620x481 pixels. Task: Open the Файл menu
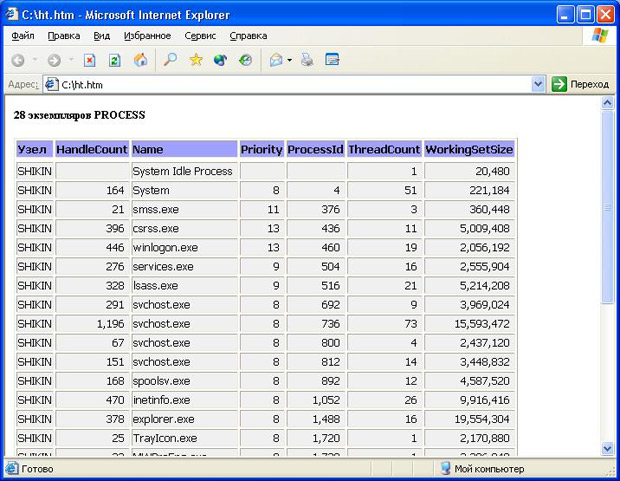click(x=23, y=36)
